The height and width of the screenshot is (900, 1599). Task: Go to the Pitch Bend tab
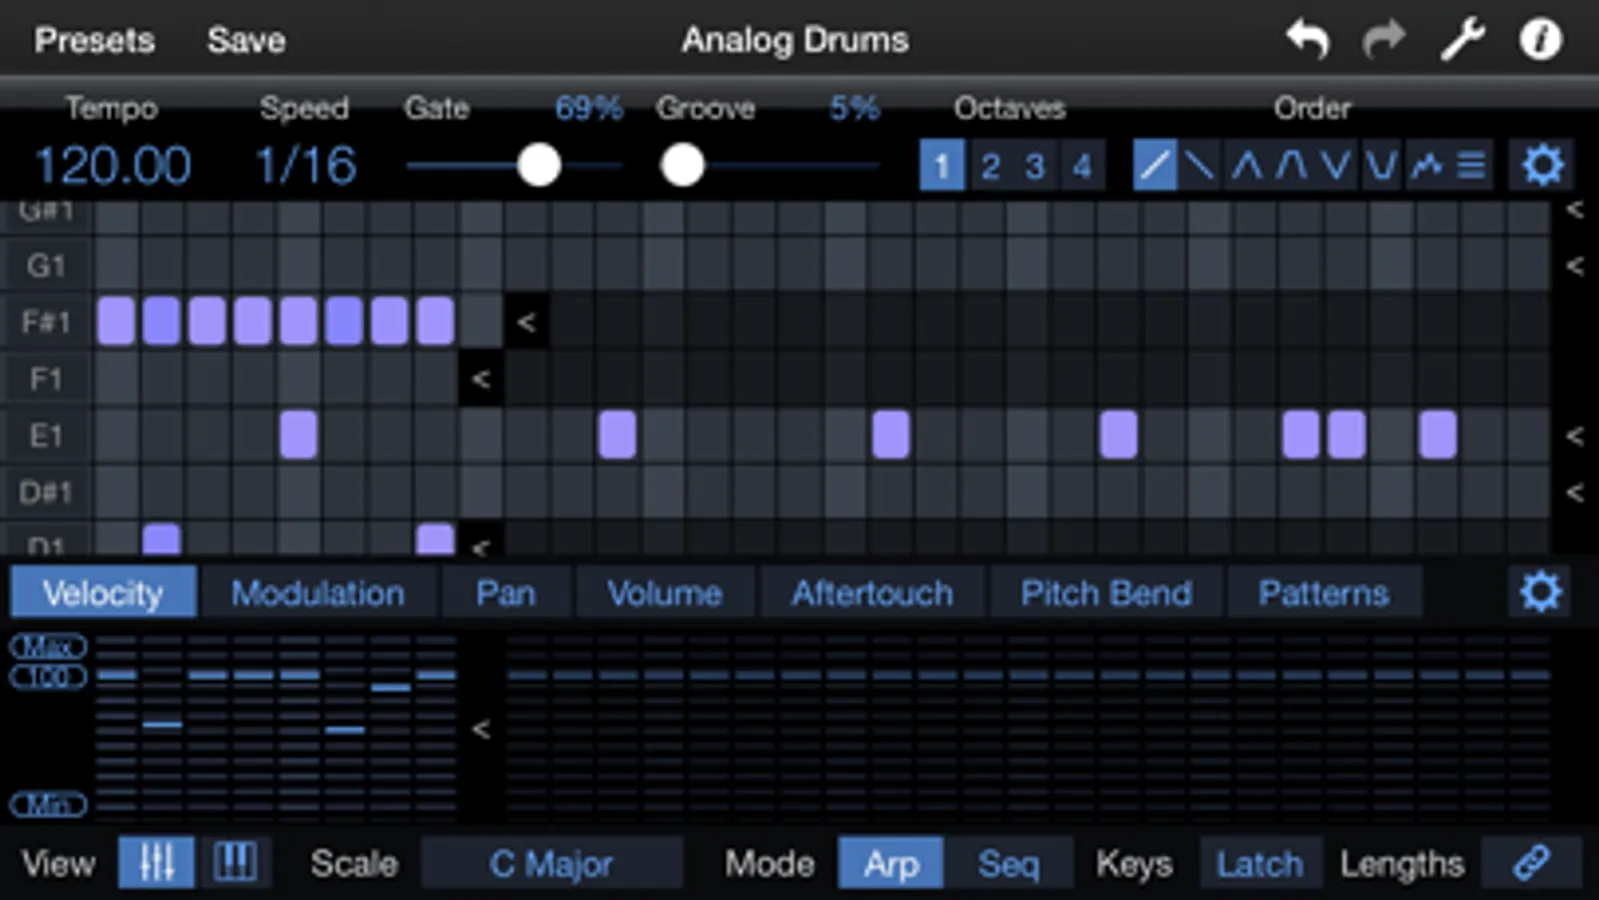click(1106, 593)
